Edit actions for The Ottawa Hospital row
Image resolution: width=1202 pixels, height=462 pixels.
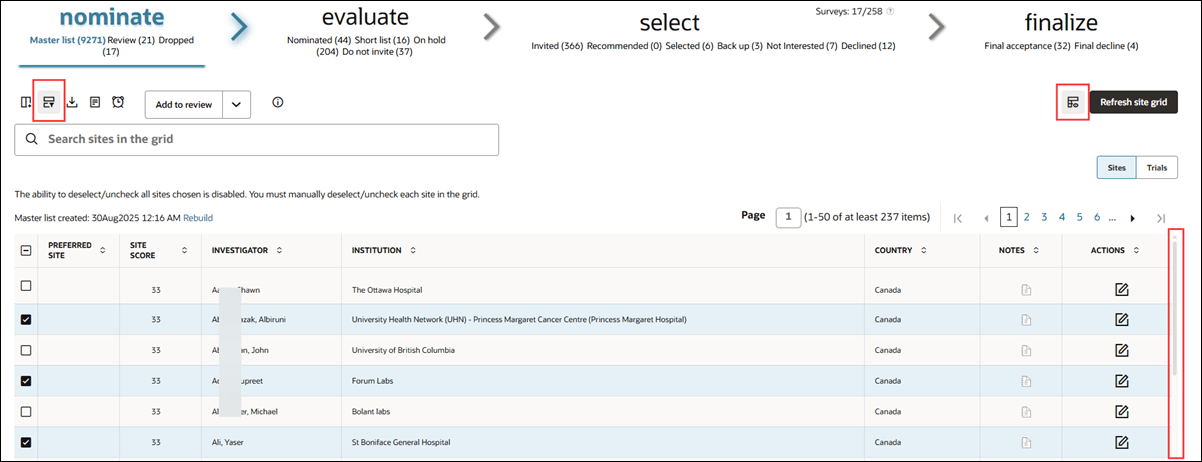point(1122,289)
